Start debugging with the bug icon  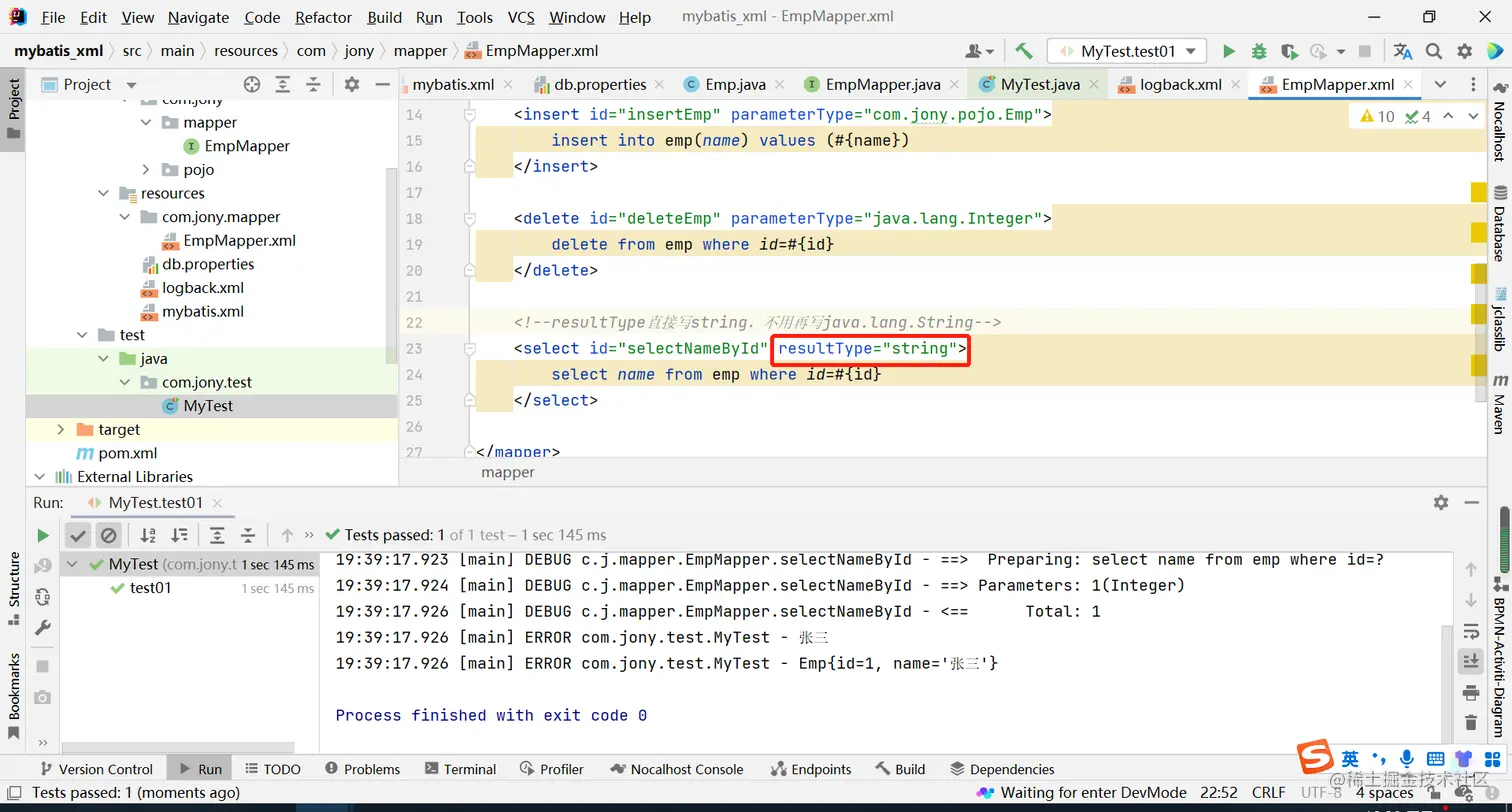tap(1259, 51)
